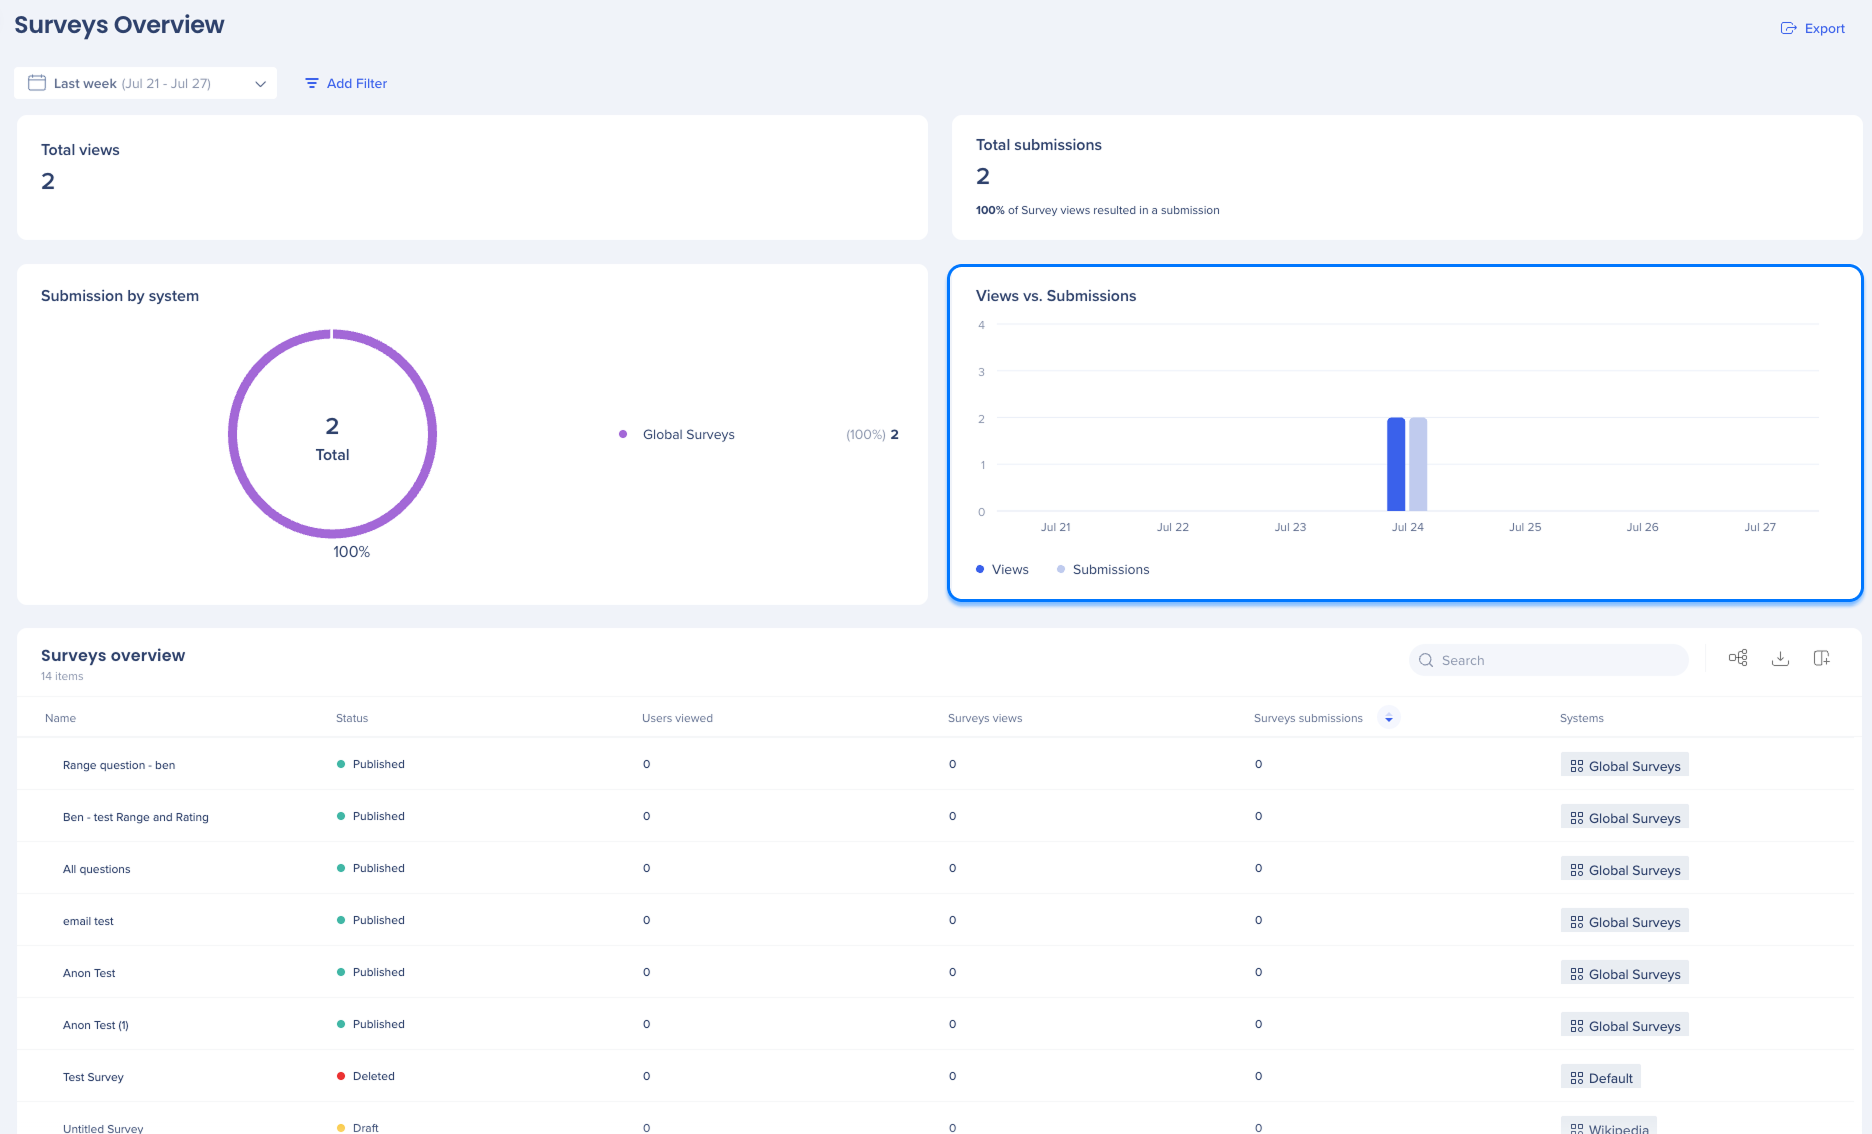Click Default system tag in Test Survey row
The width and height of the screenshot is (1872, 1134).
pyautogui.click(x=1601, y=1077)
